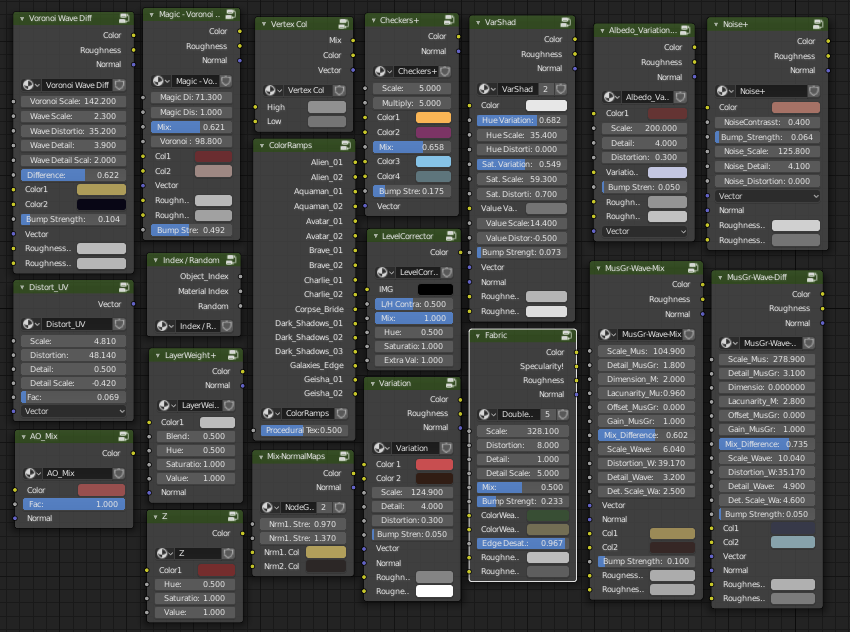Viewport: 850px width, 632px height.
Task: Click the node group icon in the Noise+ header
Action: (x=818, y=24)
